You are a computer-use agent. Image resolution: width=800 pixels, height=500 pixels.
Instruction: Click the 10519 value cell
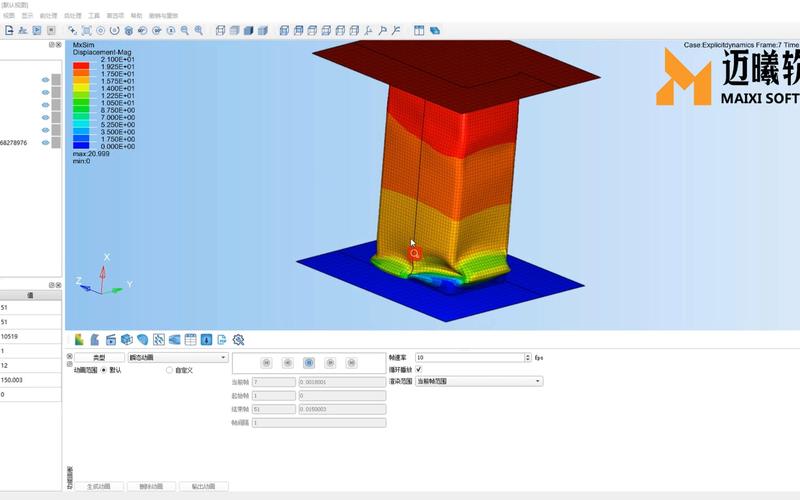point(31,337)
